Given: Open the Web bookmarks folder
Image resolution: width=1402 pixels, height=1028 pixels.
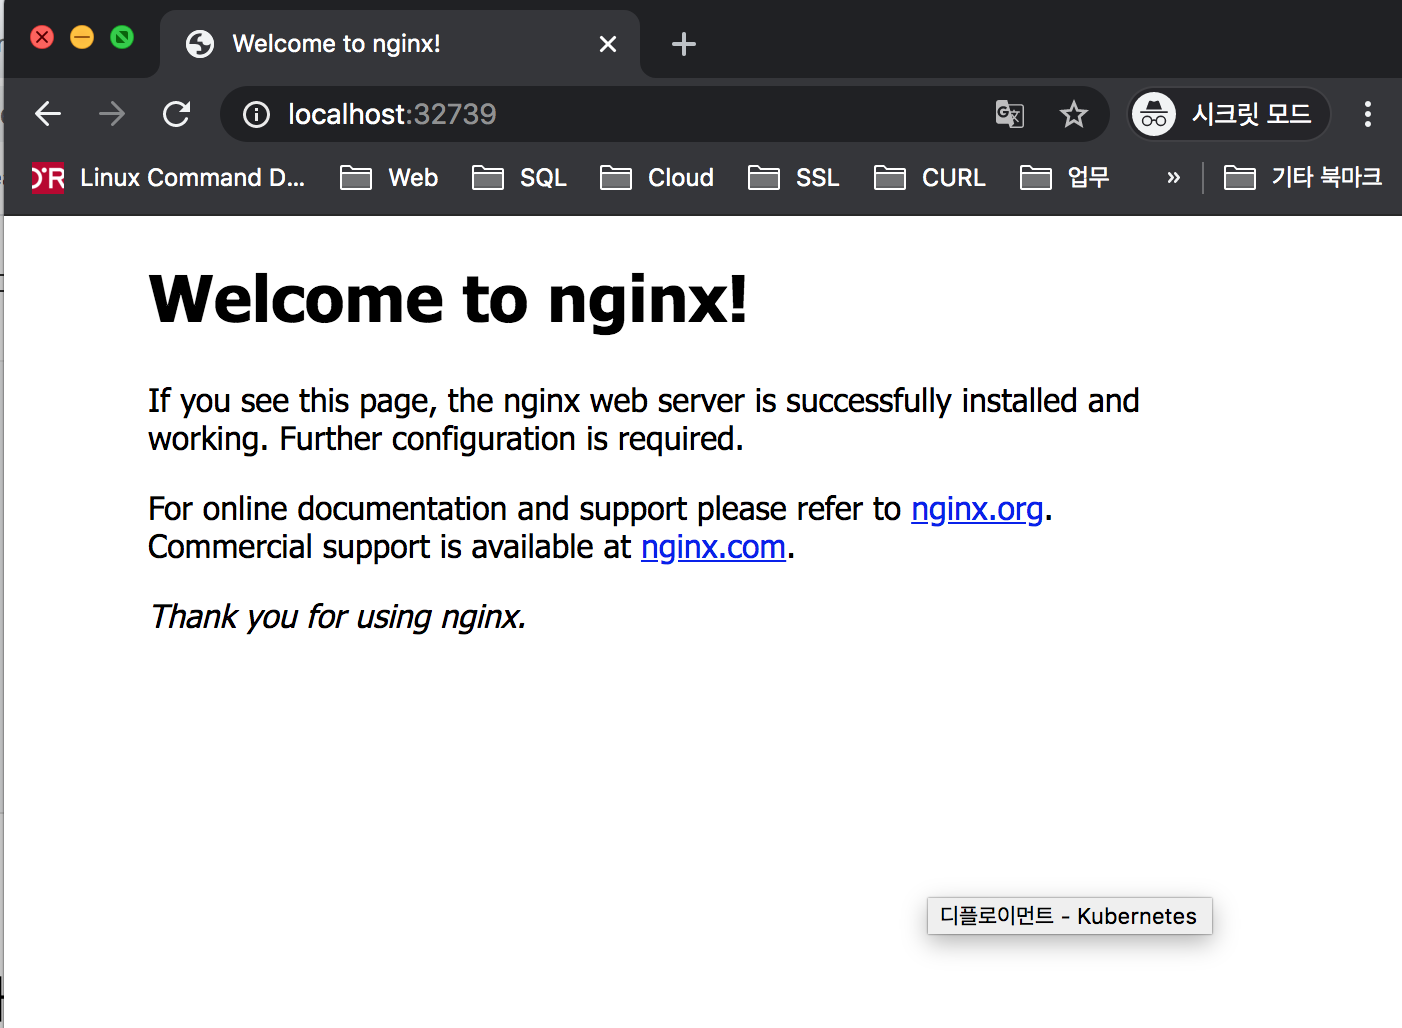Looking at the screenshot, I should tap(389, 178).
